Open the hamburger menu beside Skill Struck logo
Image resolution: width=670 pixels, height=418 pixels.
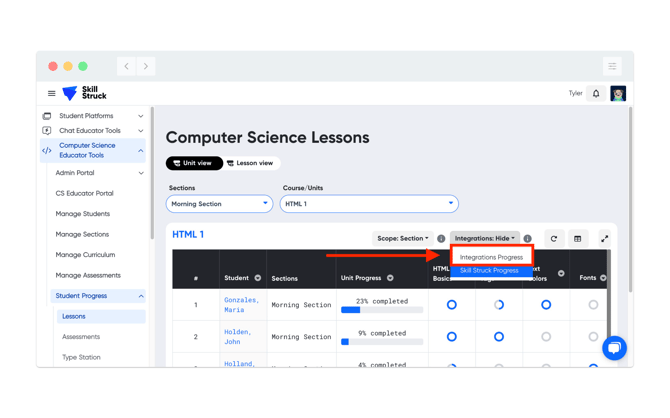(x=51, y=93)
